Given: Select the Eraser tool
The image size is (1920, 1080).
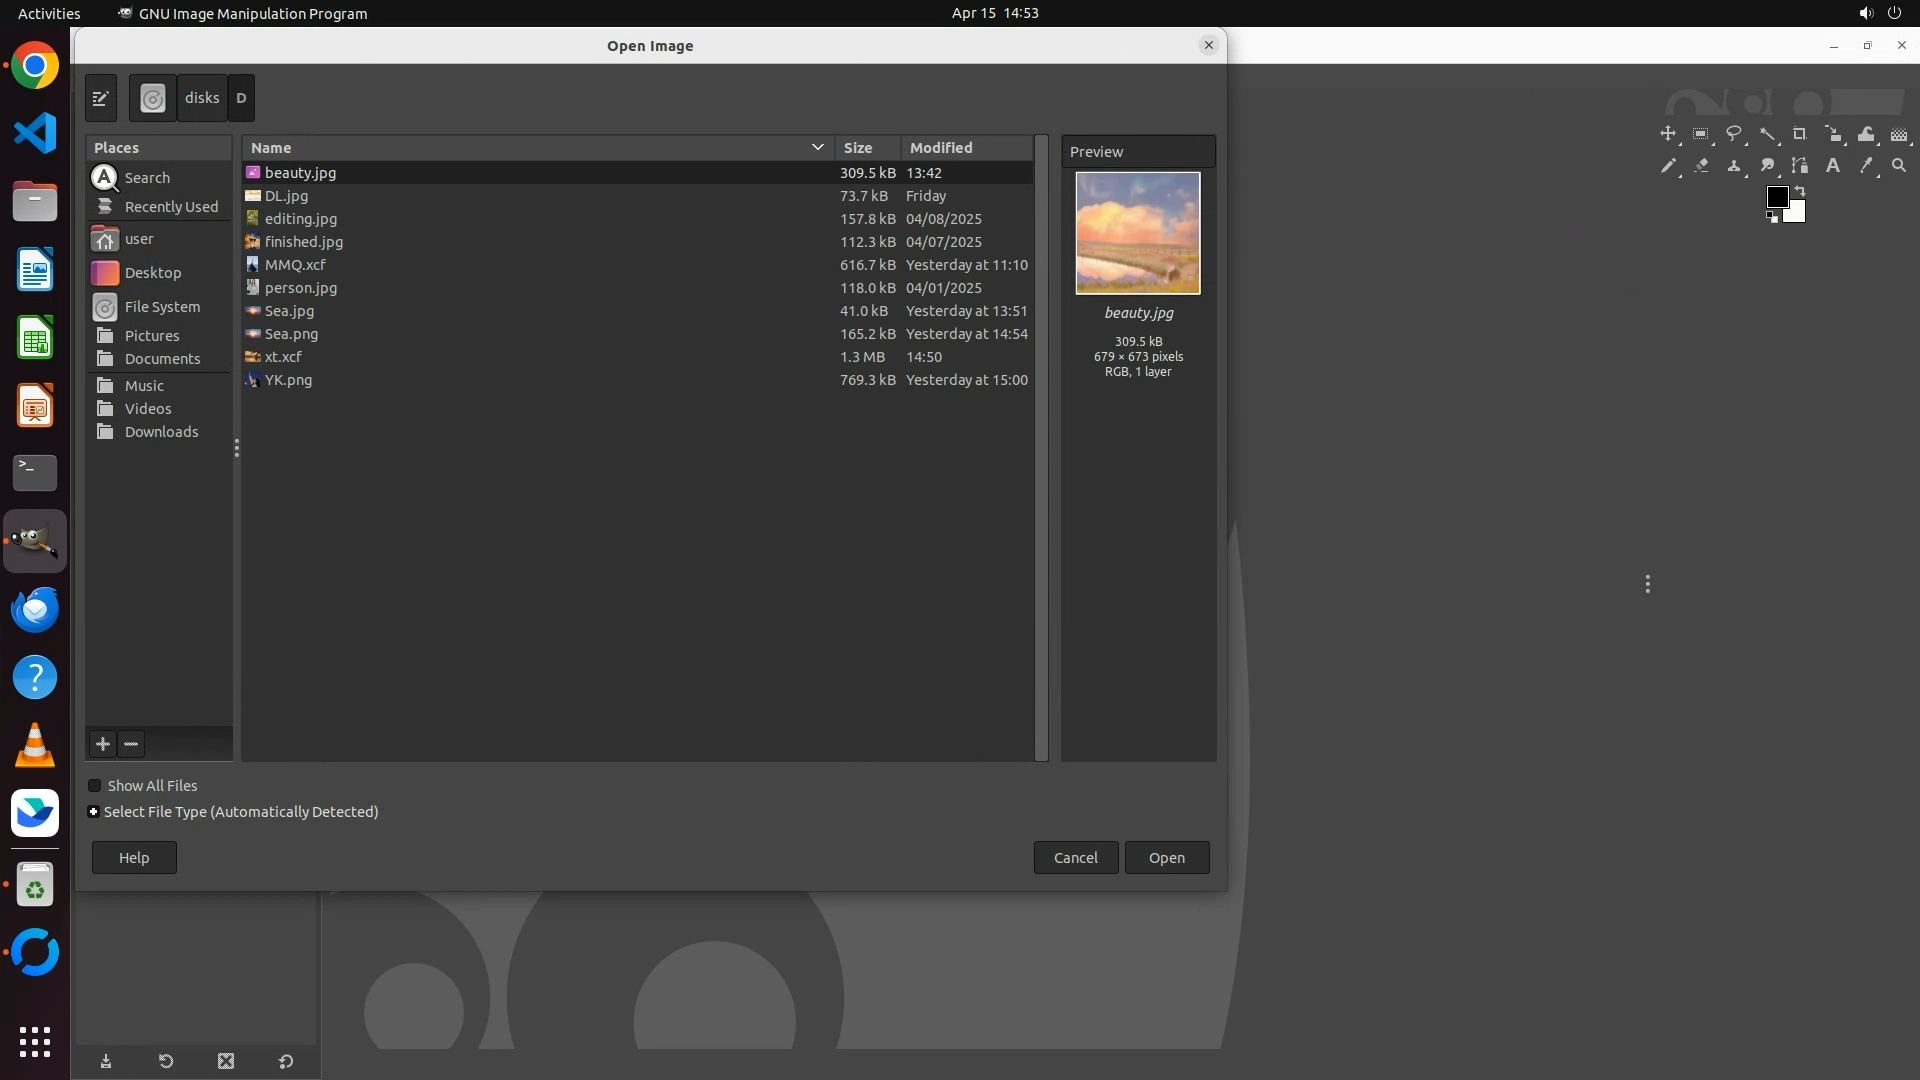Looking at the screenshot, I should click(x=1701, y=166).
